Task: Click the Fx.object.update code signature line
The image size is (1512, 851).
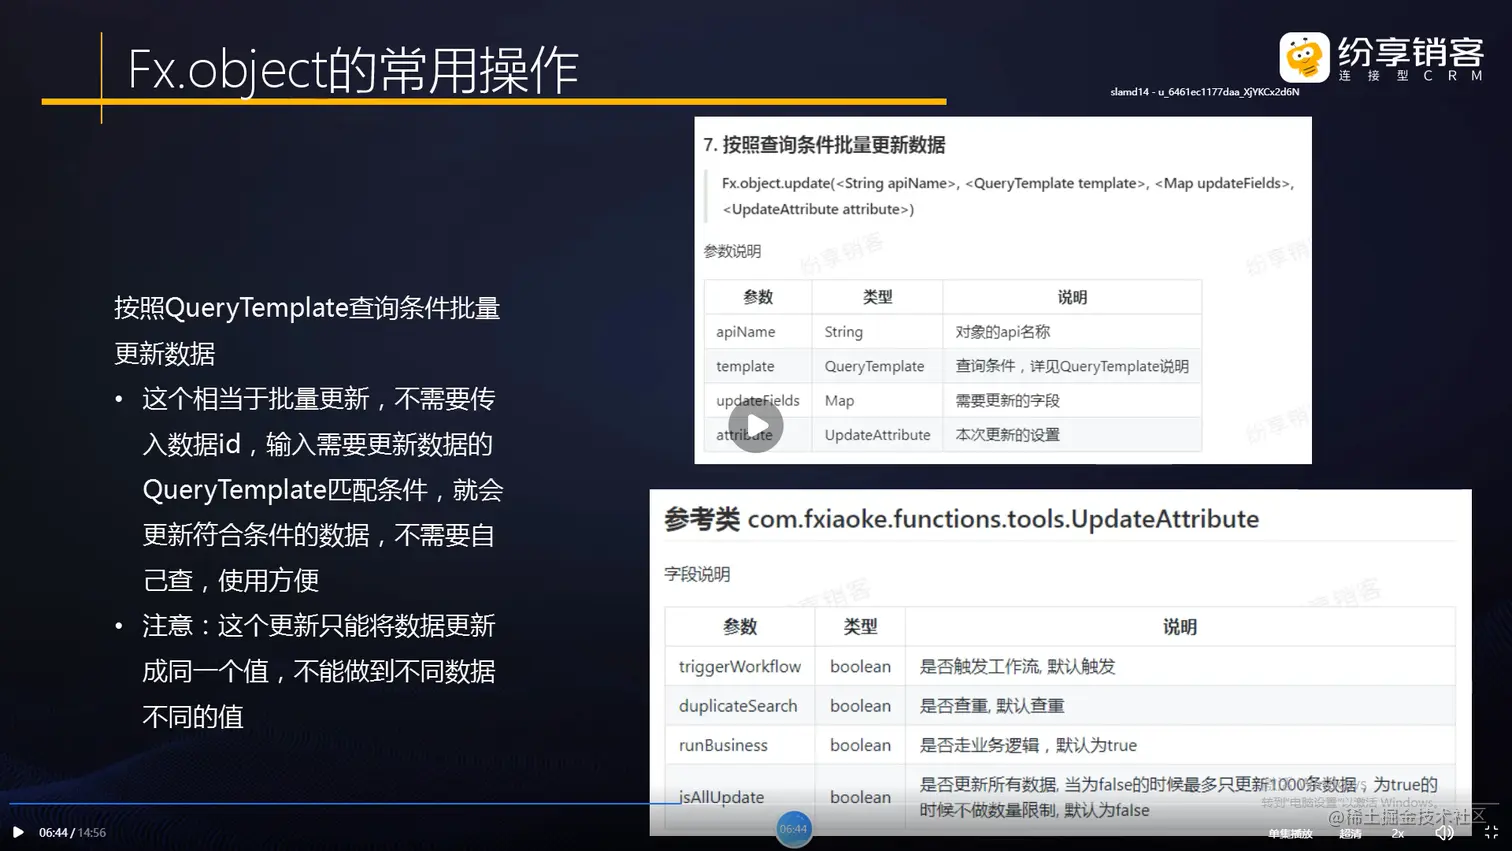Action: (1008, 196)
